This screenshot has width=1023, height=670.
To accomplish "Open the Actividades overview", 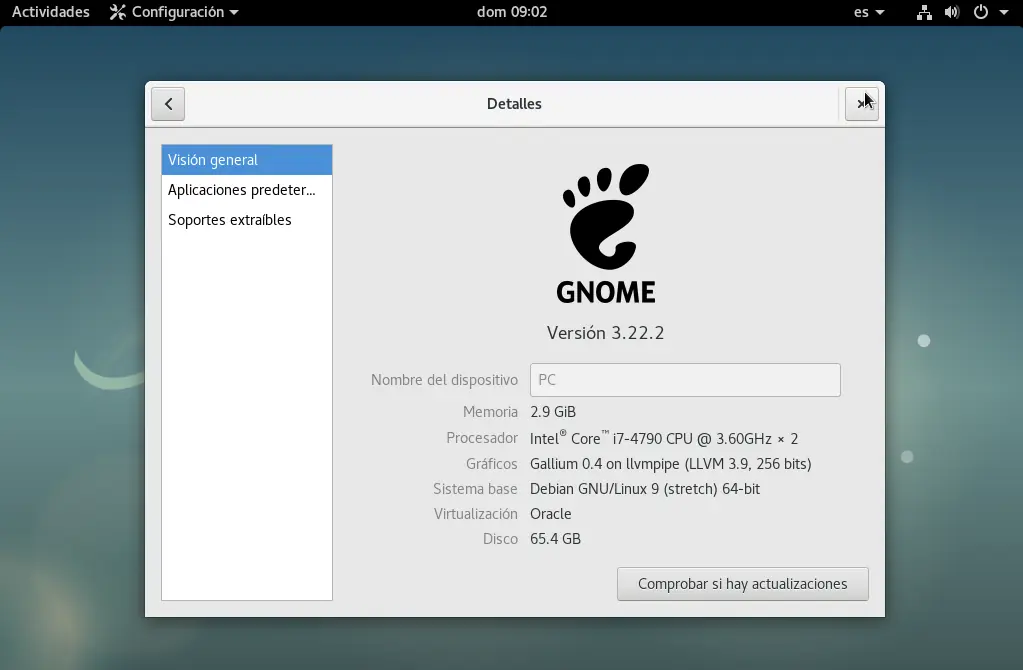I will 51,12.
